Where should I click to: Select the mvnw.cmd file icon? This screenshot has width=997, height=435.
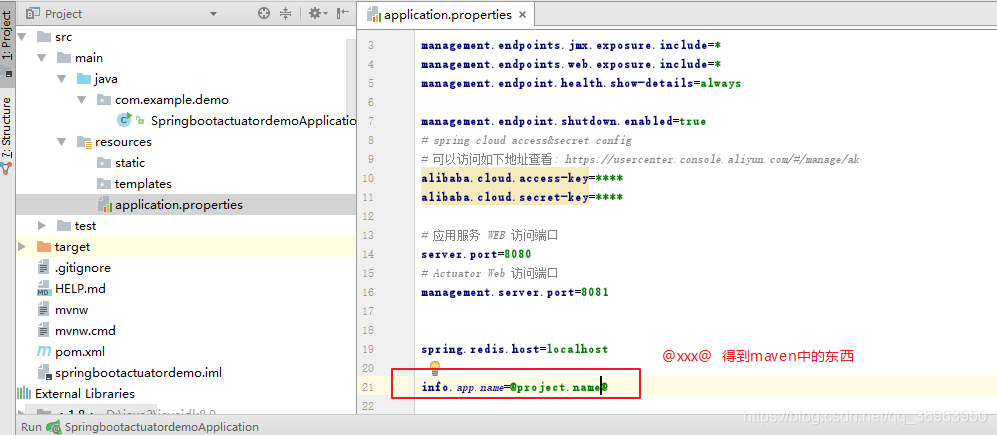coord(43,331)
